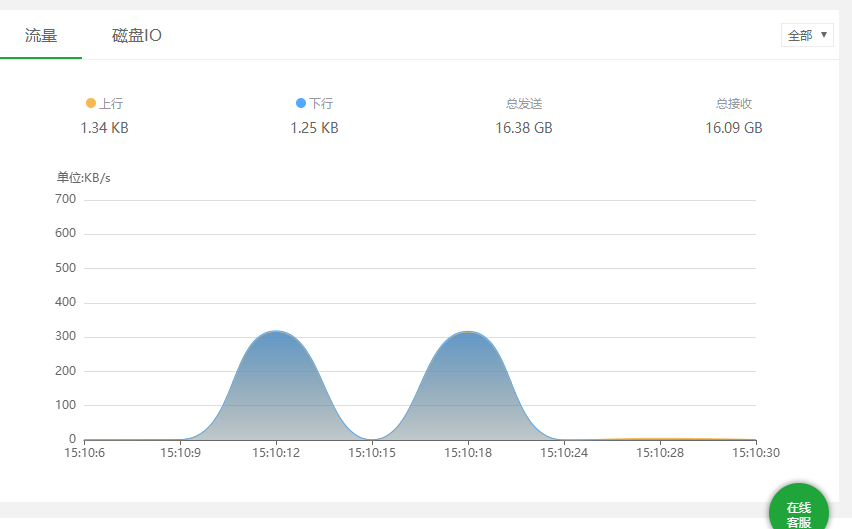Click the first traffic peak above 15:10:12
The width and height of the screenshot is (852, 529).
[276, 332]
